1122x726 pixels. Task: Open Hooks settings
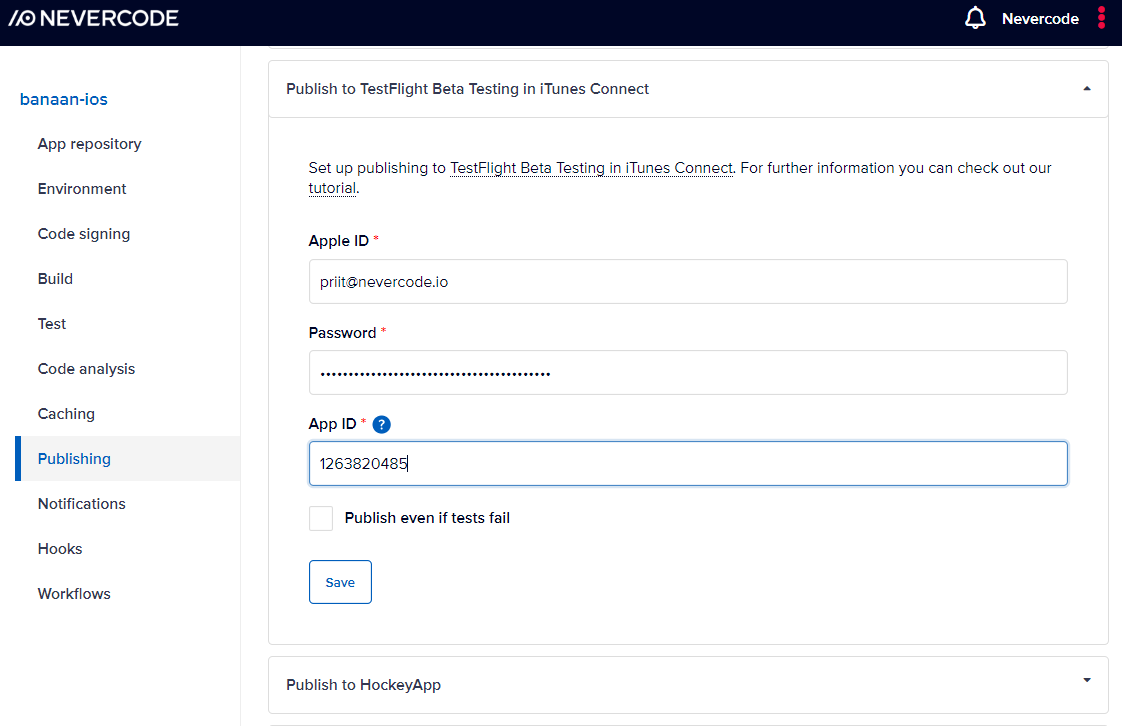[60, 549]
